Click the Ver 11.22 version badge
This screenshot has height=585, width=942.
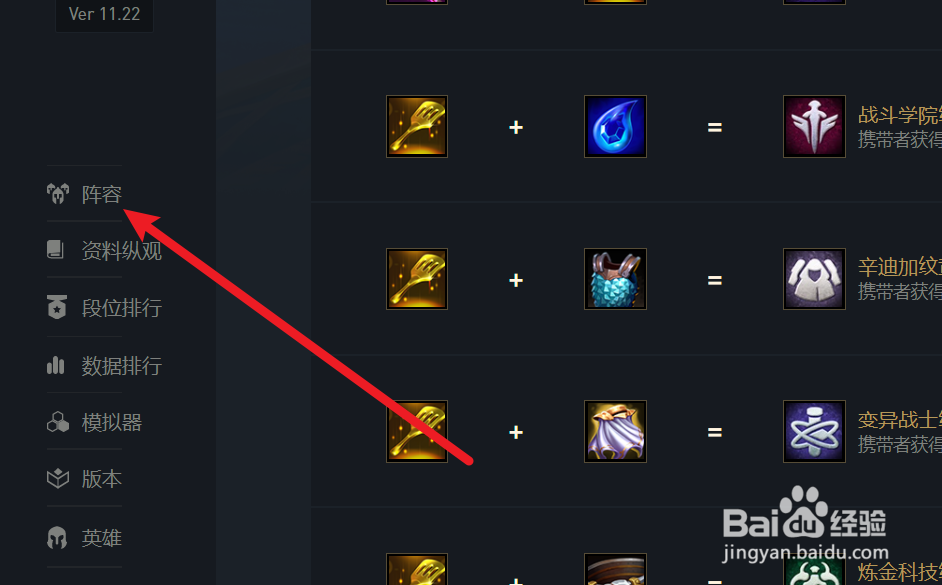pyautogui.click(x=105, y=14)
